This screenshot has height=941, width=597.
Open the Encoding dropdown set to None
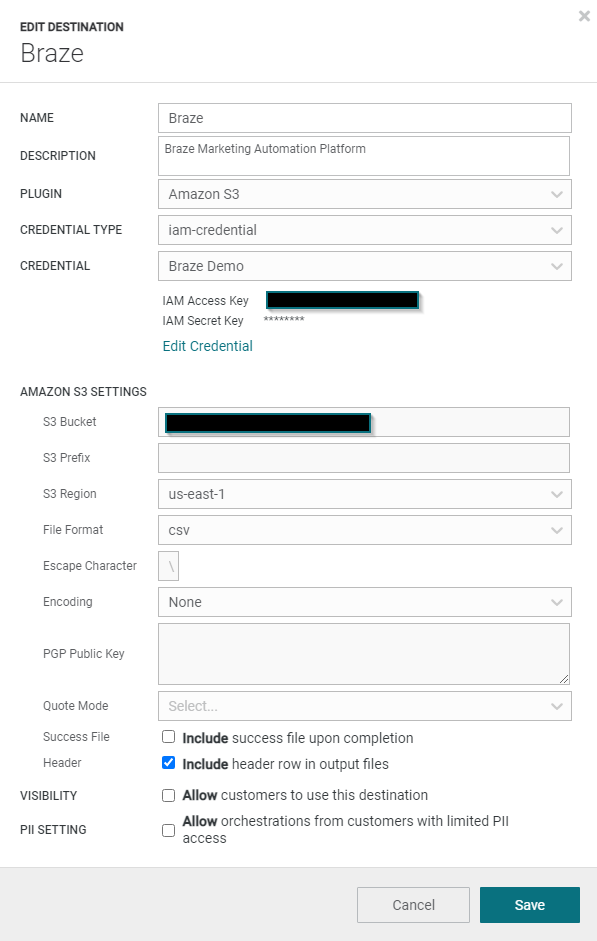(365, 602)
